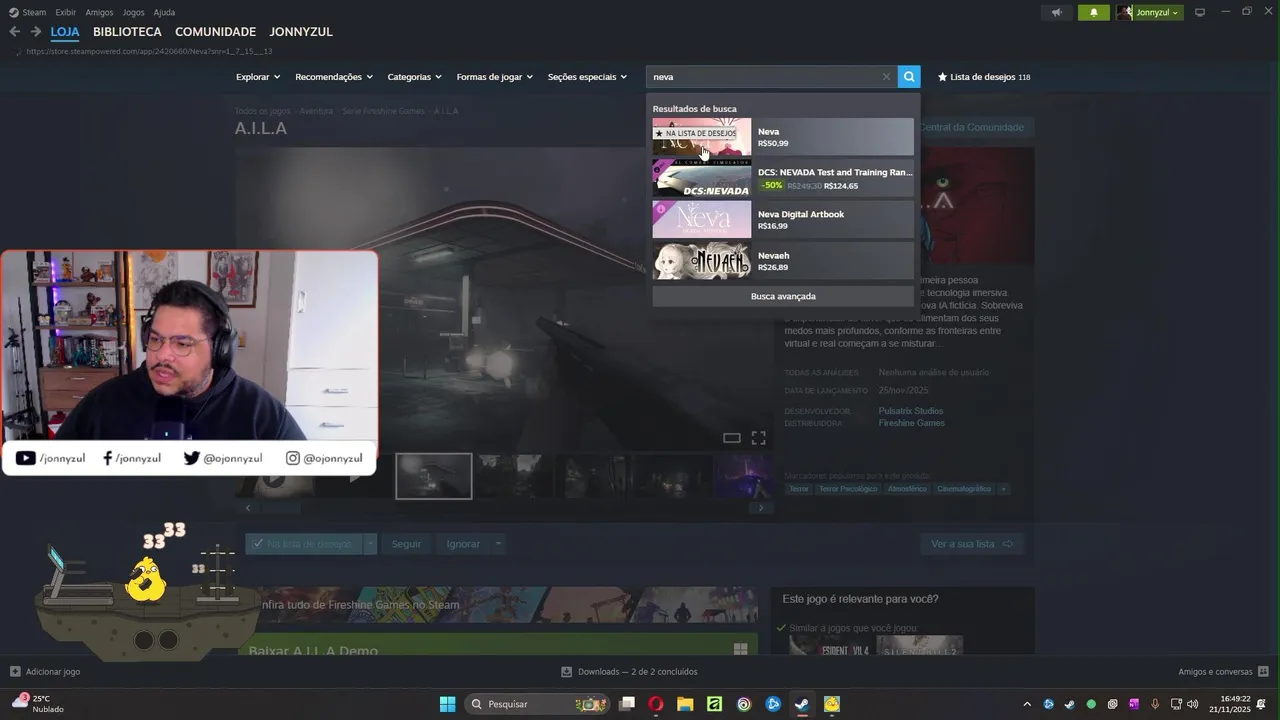Go forward with the right arrow

click(x=36, y=32)
